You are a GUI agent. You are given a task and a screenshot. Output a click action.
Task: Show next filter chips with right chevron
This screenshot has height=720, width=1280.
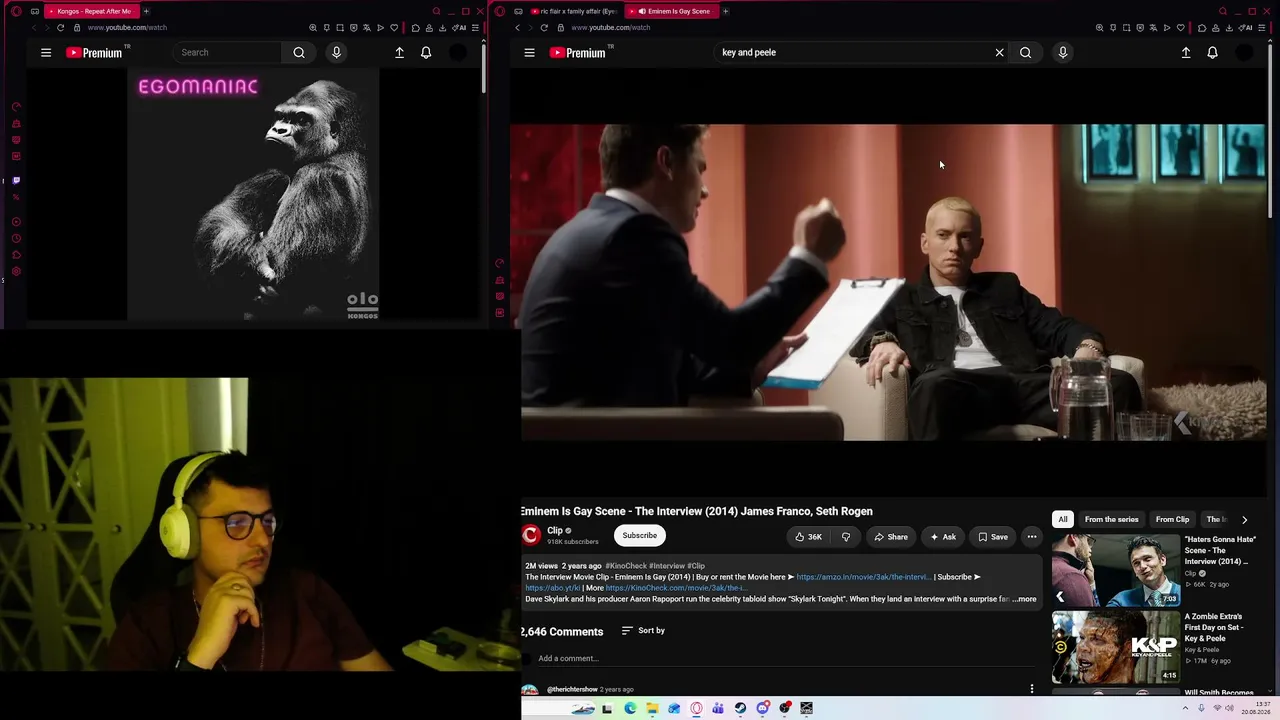pos(1244,520)
